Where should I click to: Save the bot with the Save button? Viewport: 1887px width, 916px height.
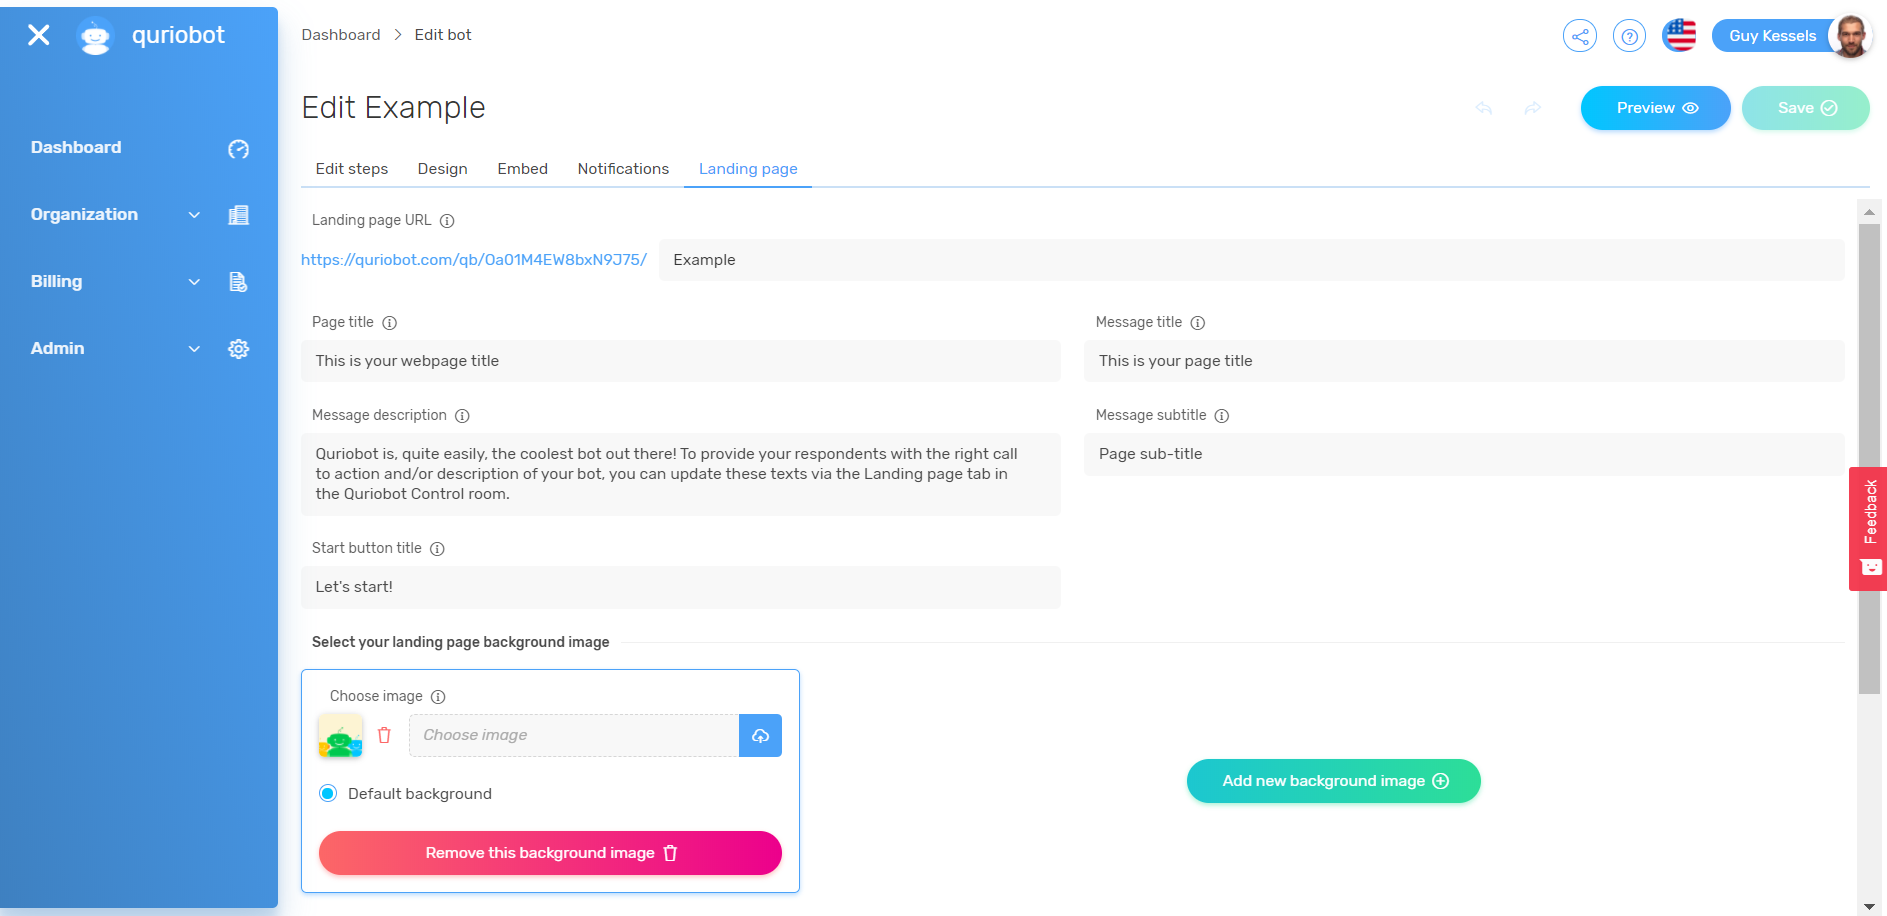(x=1806, y=108)
